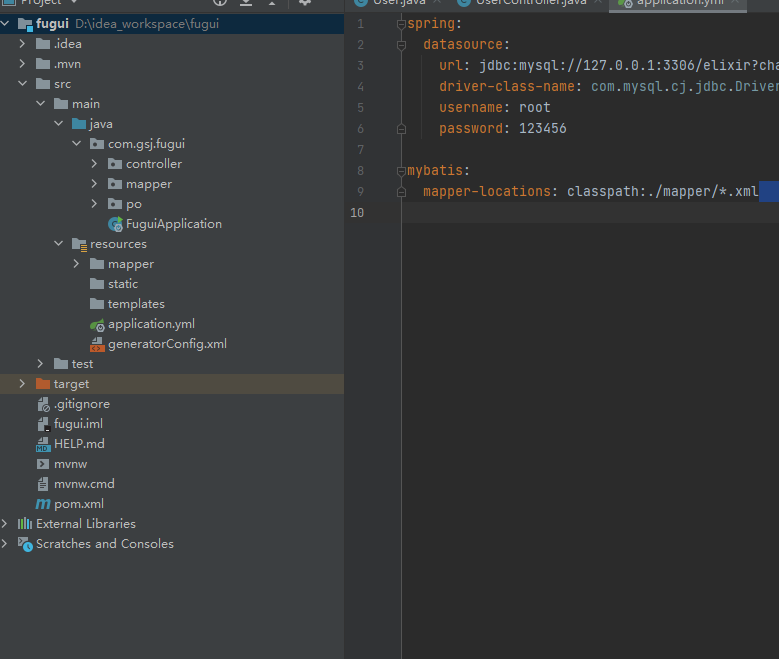Fold the mybatis block at line 8
This screenshot has height=659, width=779.
coord(401,171)
